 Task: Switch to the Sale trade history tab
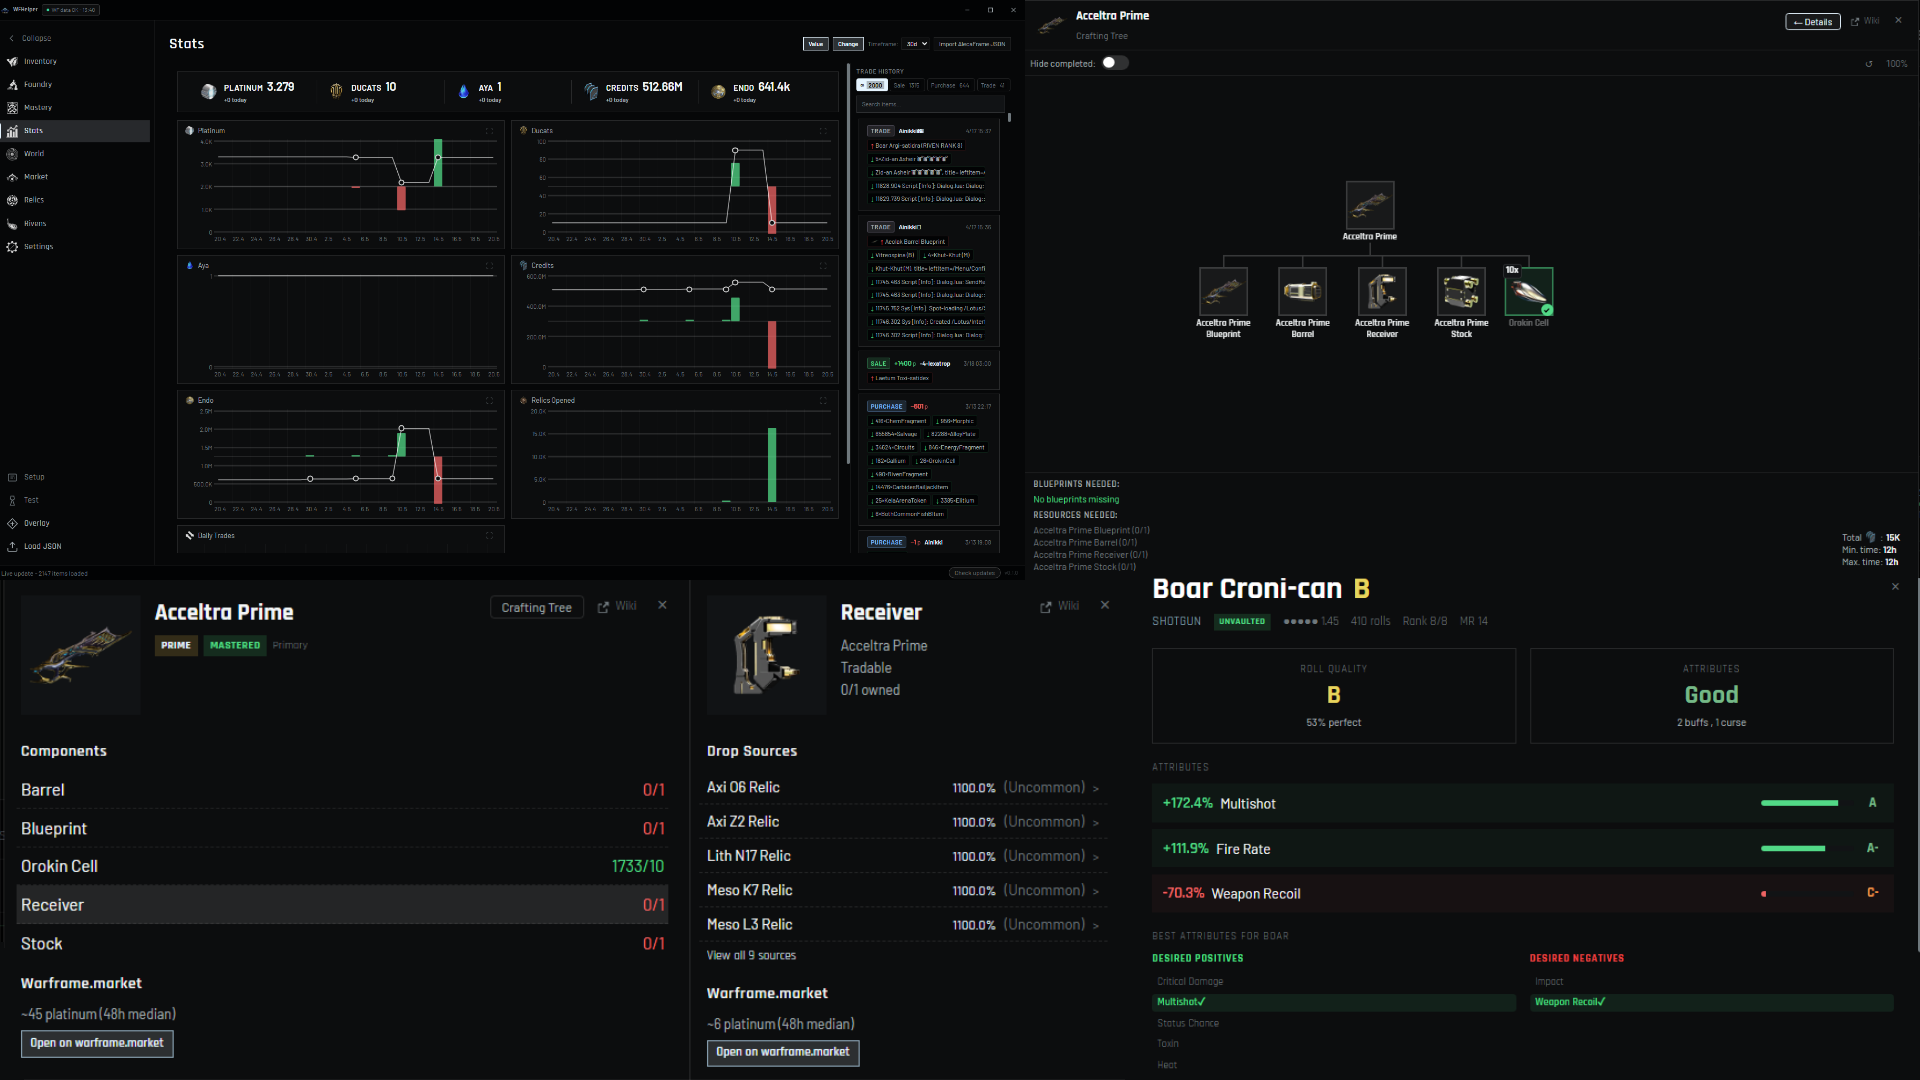point(906,86)
